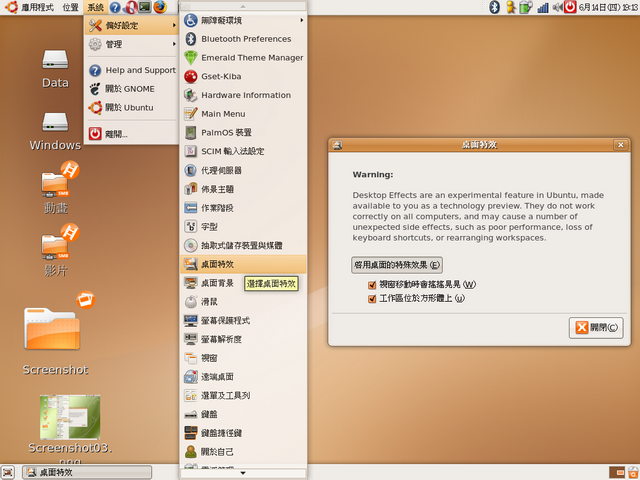Open 選單及工具列 preferences
The width and height of the screenshot is (640, 480).
(243, 396)
